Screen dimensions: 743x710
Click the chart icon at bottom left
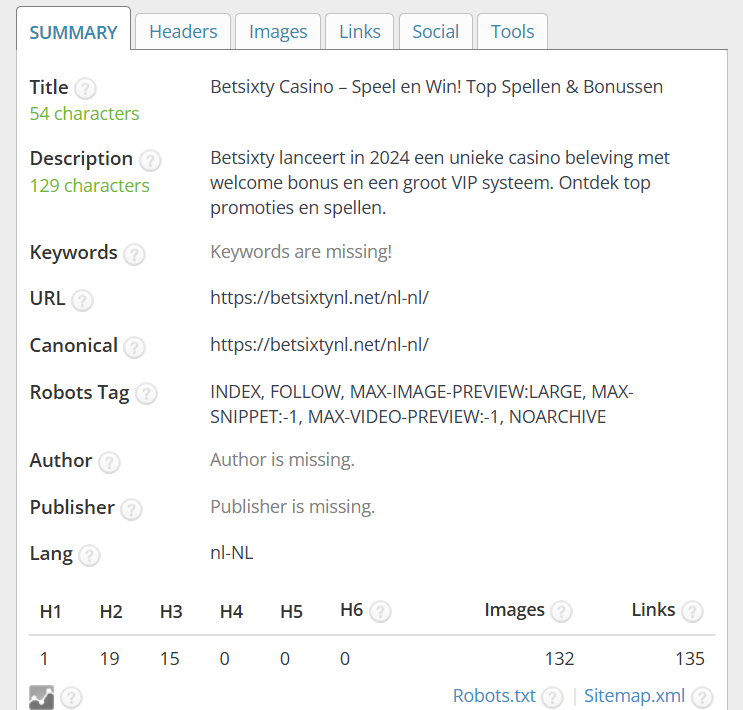42,697
